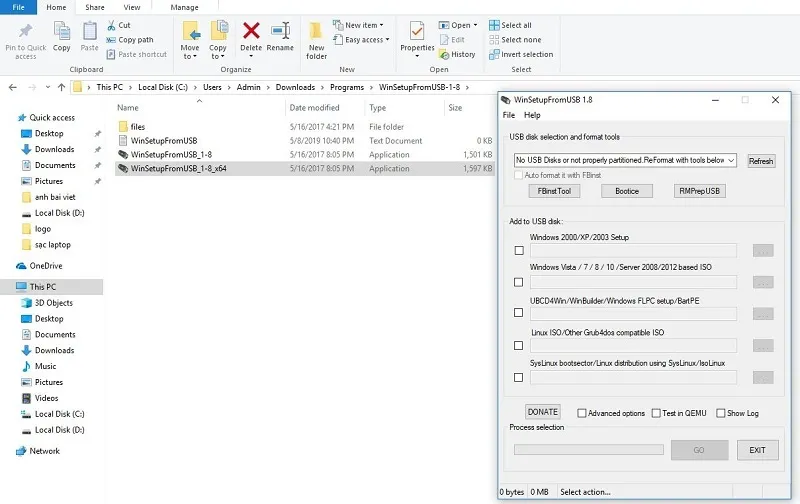Image resolution: width=800 pixels, height=504 pixels.
Task: Toggle Test in QEMU checkbox
Action: [656, 413]
